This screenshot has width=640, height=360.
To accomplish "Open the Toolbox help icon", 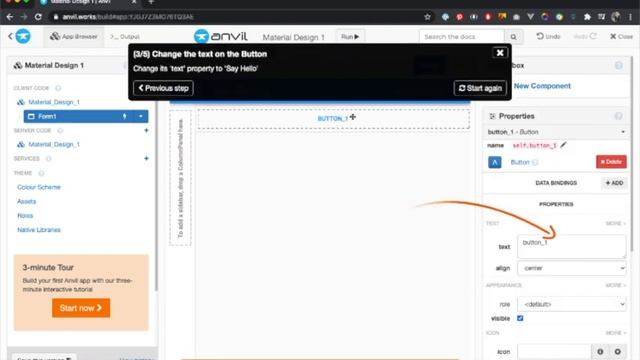I will click(618, 65).
